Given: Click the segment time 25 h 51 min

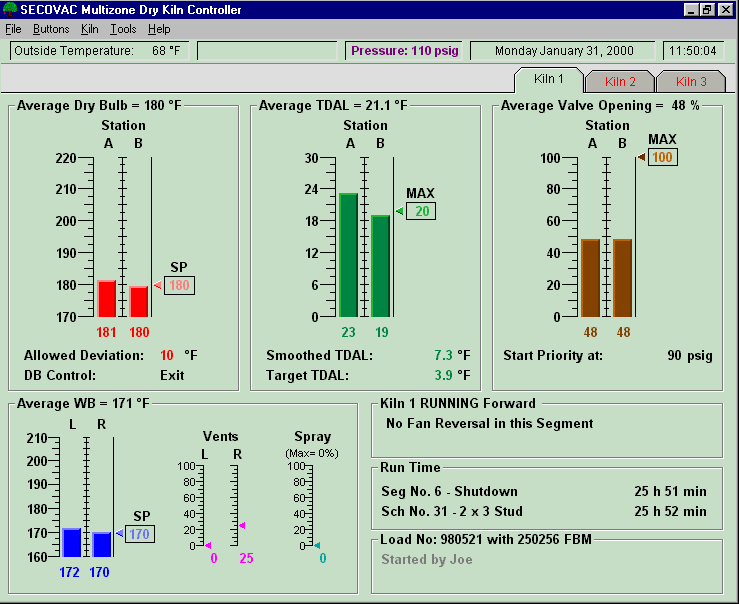Looking at the screenshot, I should pyautogui.click(x=670, y=491).
